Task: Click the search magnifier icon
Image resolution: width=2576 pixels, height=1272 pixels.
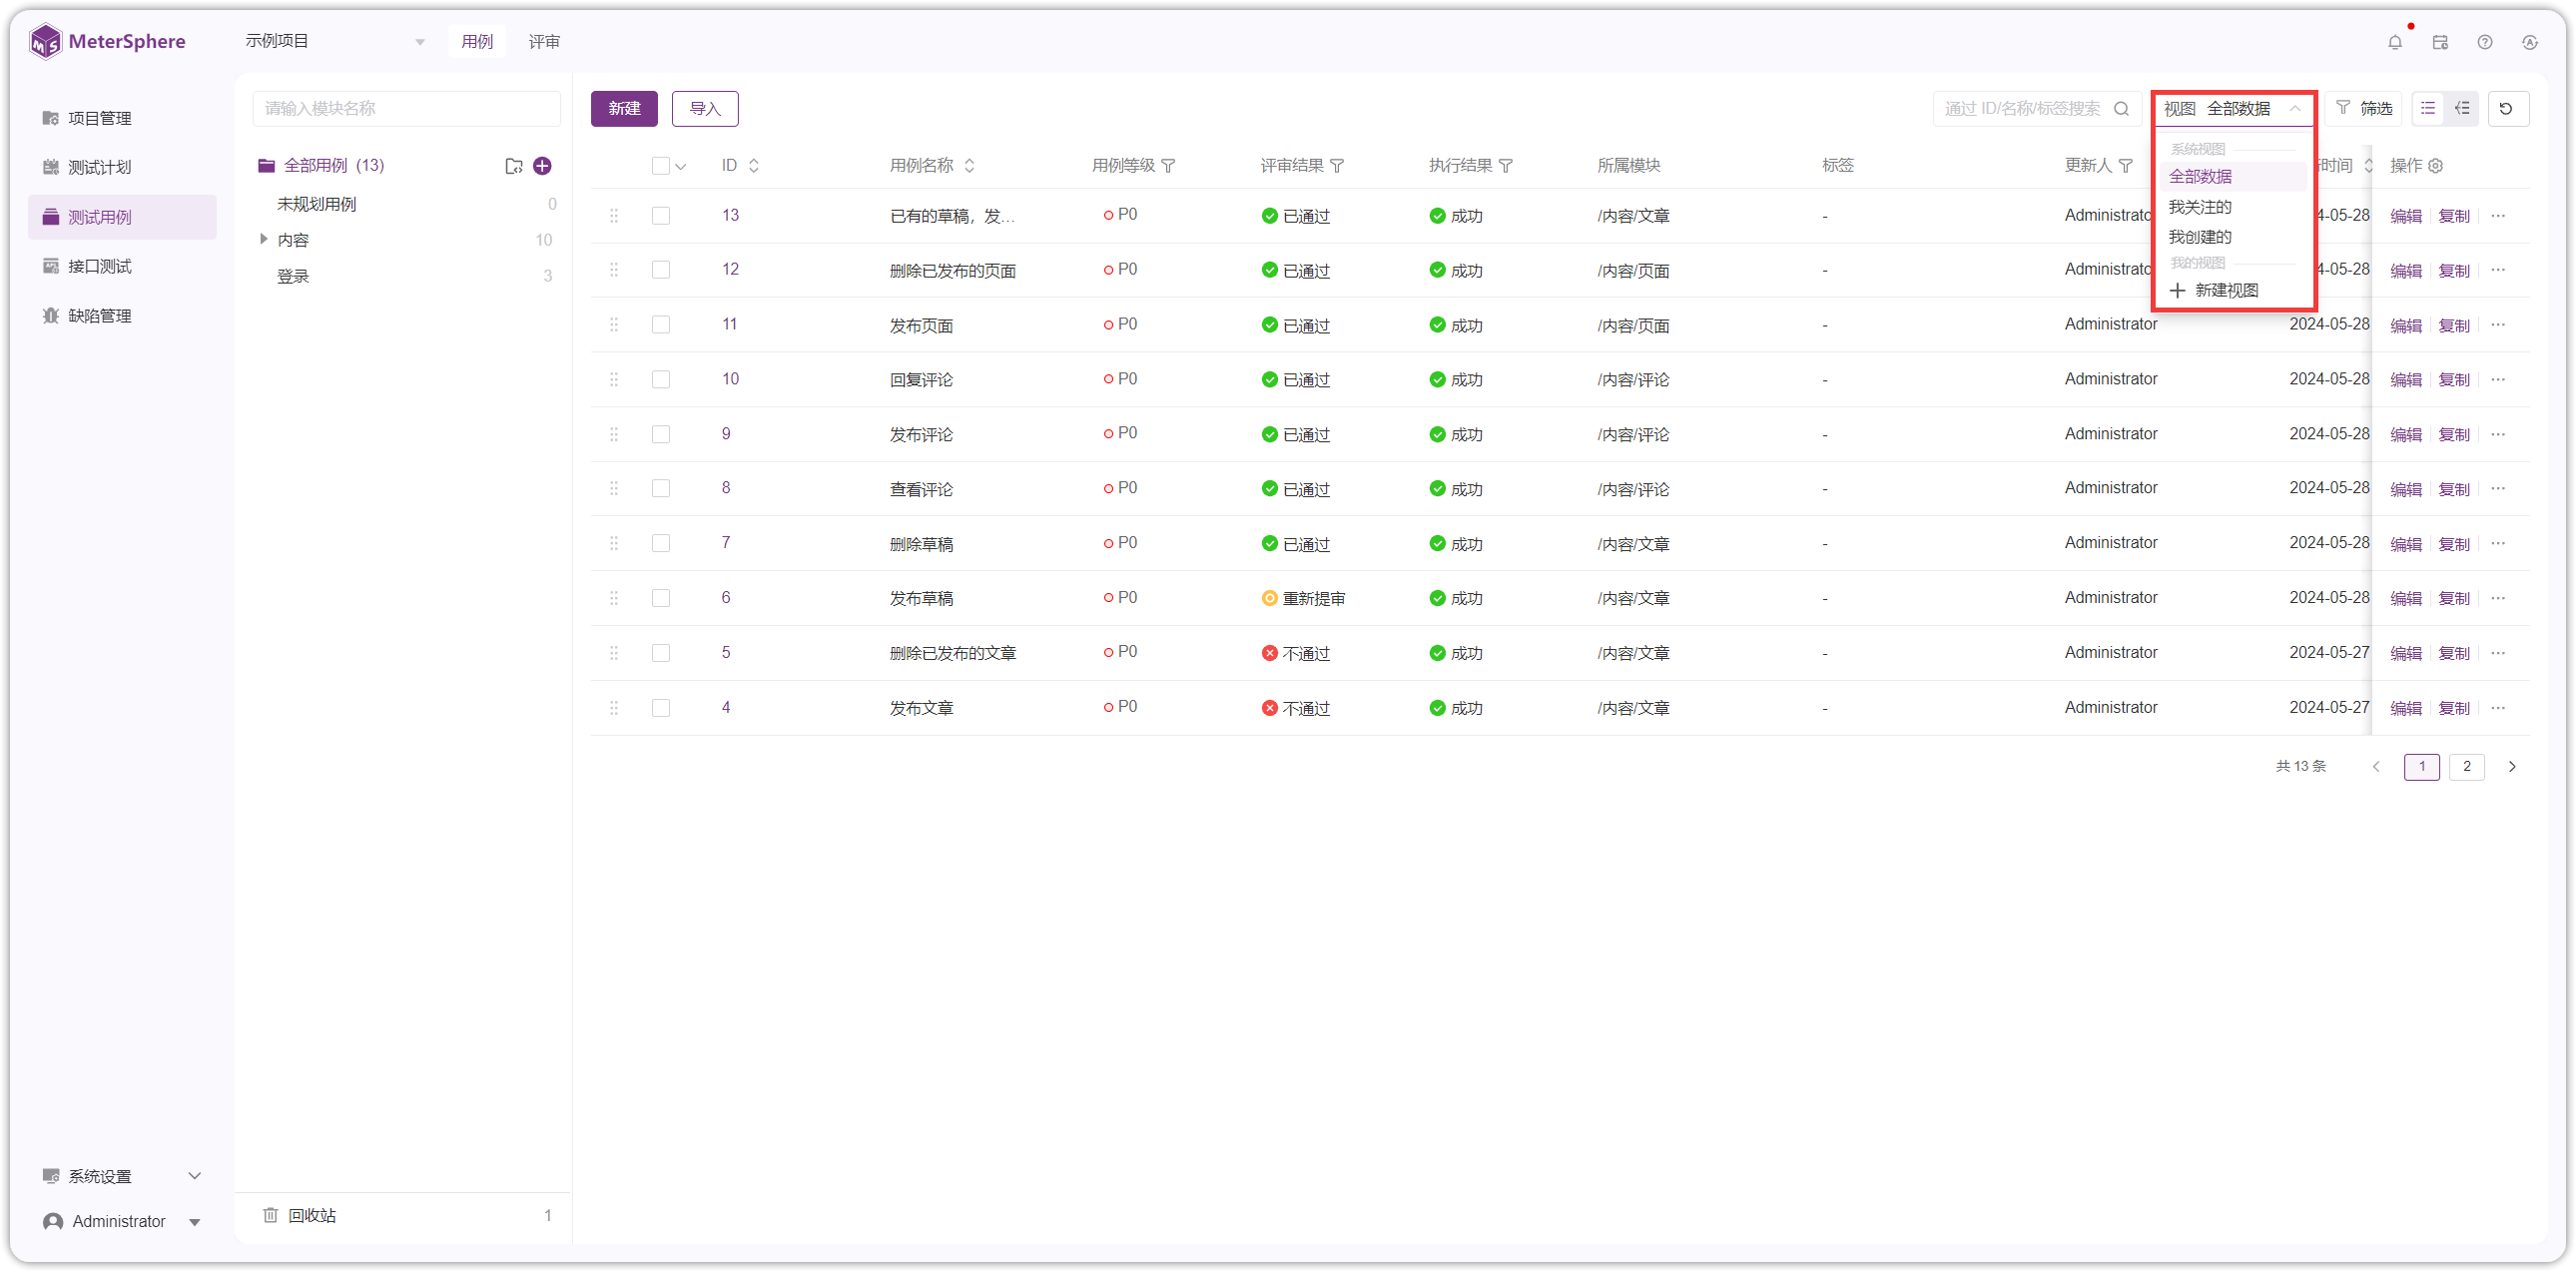Action: (2121, 108)
